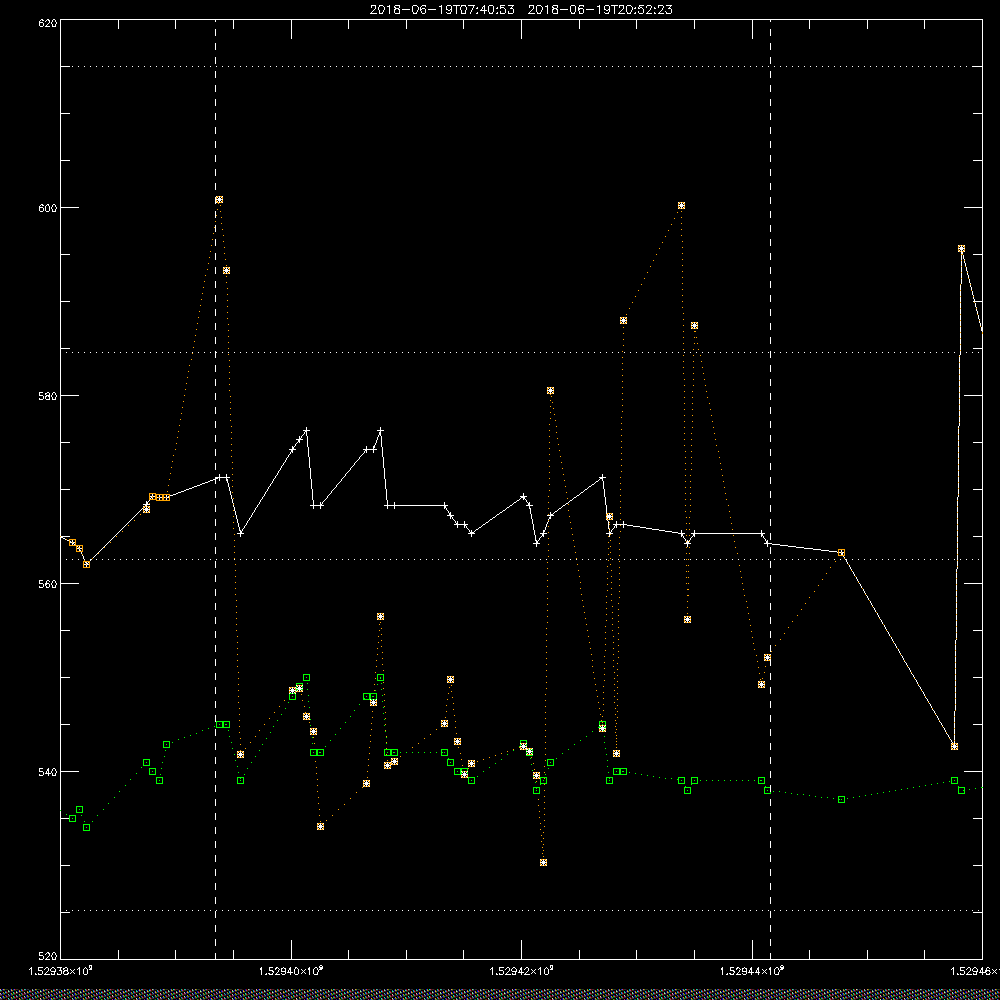Select the y-axis label 520
Image resolution: width=1000 pixels, height=1000 pixels.
[x=49, y=956]
